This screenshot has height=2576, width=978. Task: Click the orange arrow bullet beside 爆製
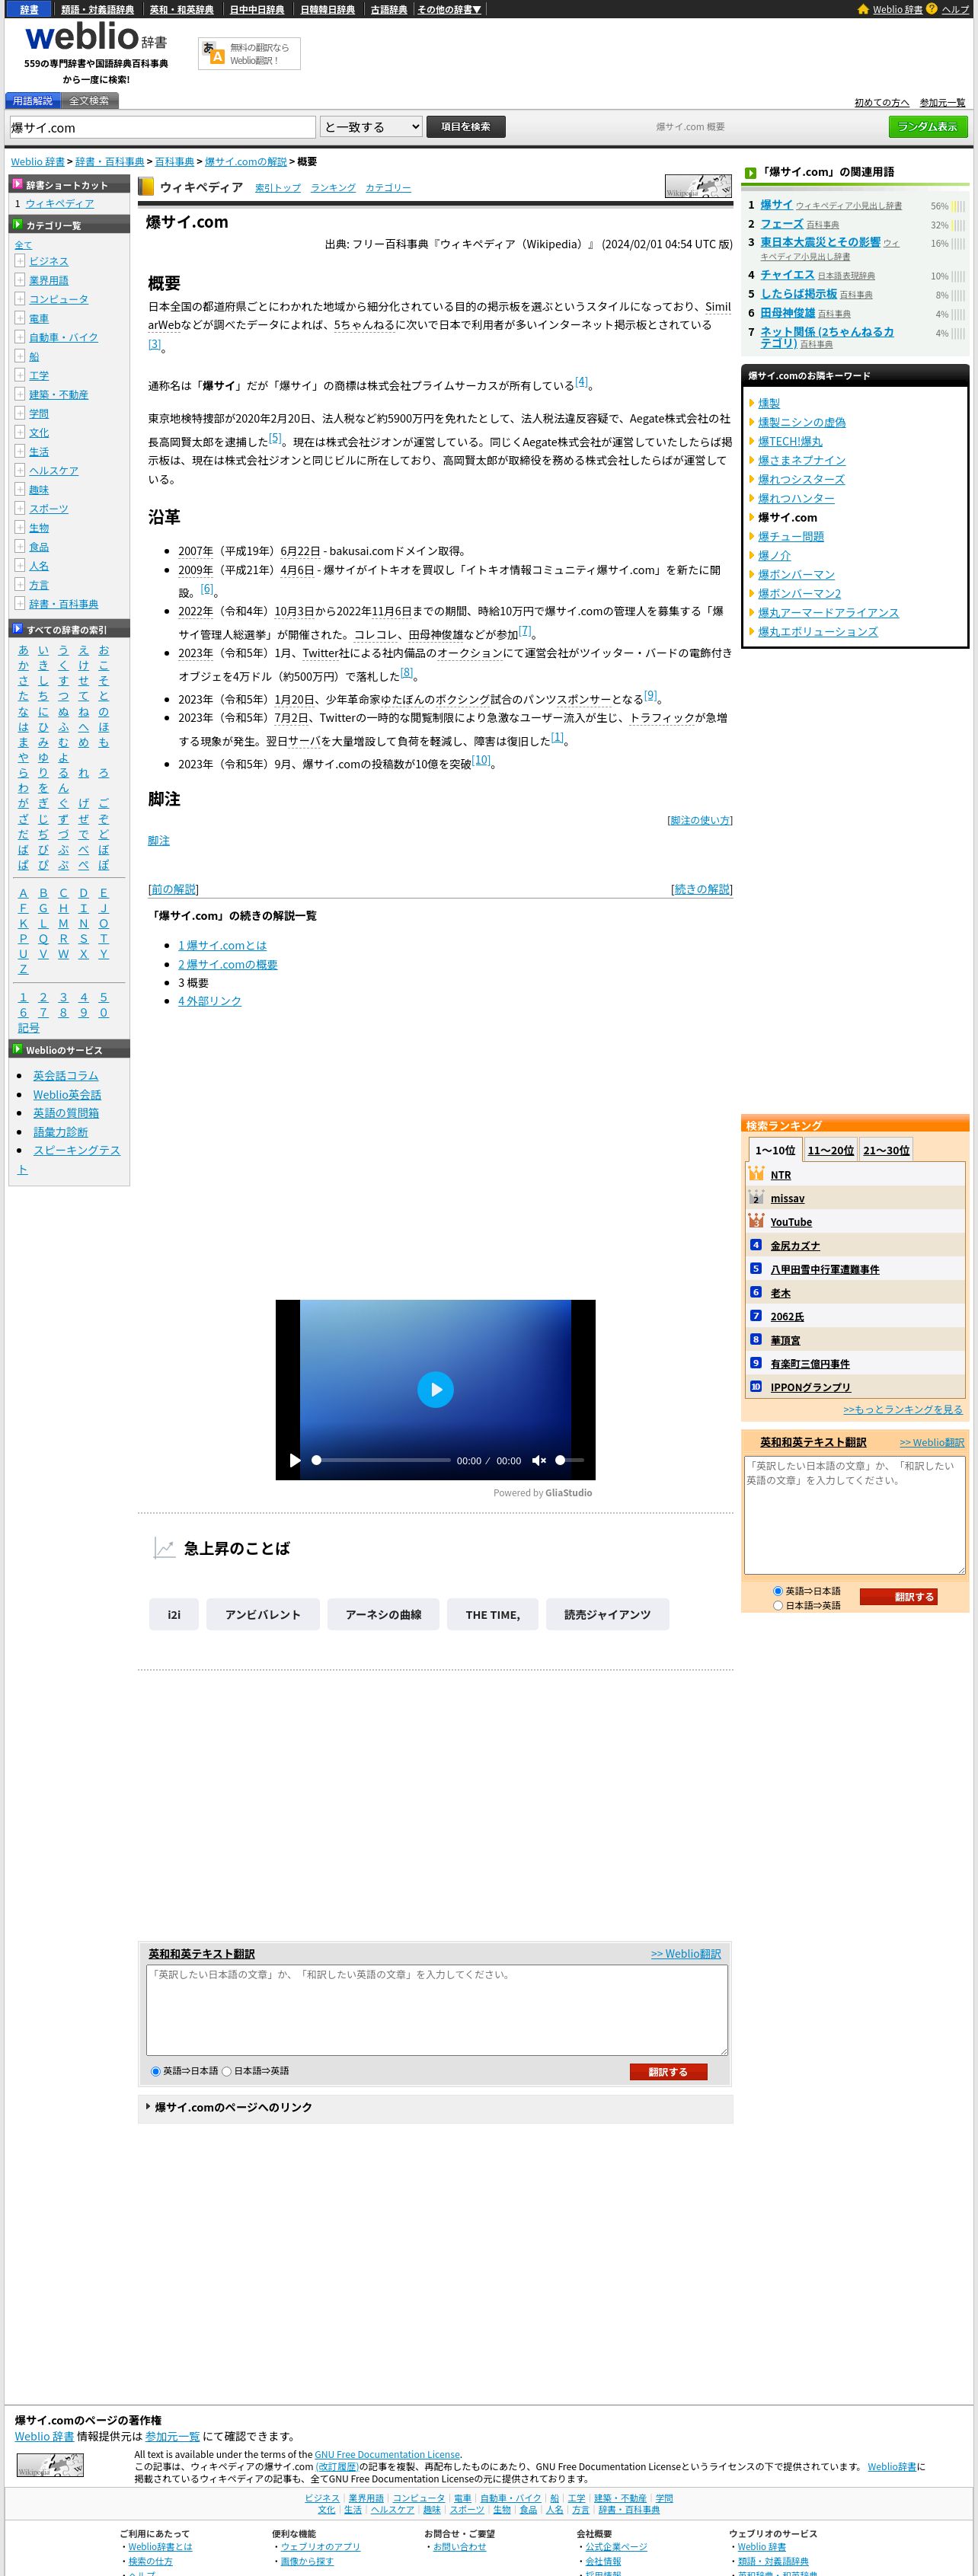pyautogui.click(x=752, y=403)
